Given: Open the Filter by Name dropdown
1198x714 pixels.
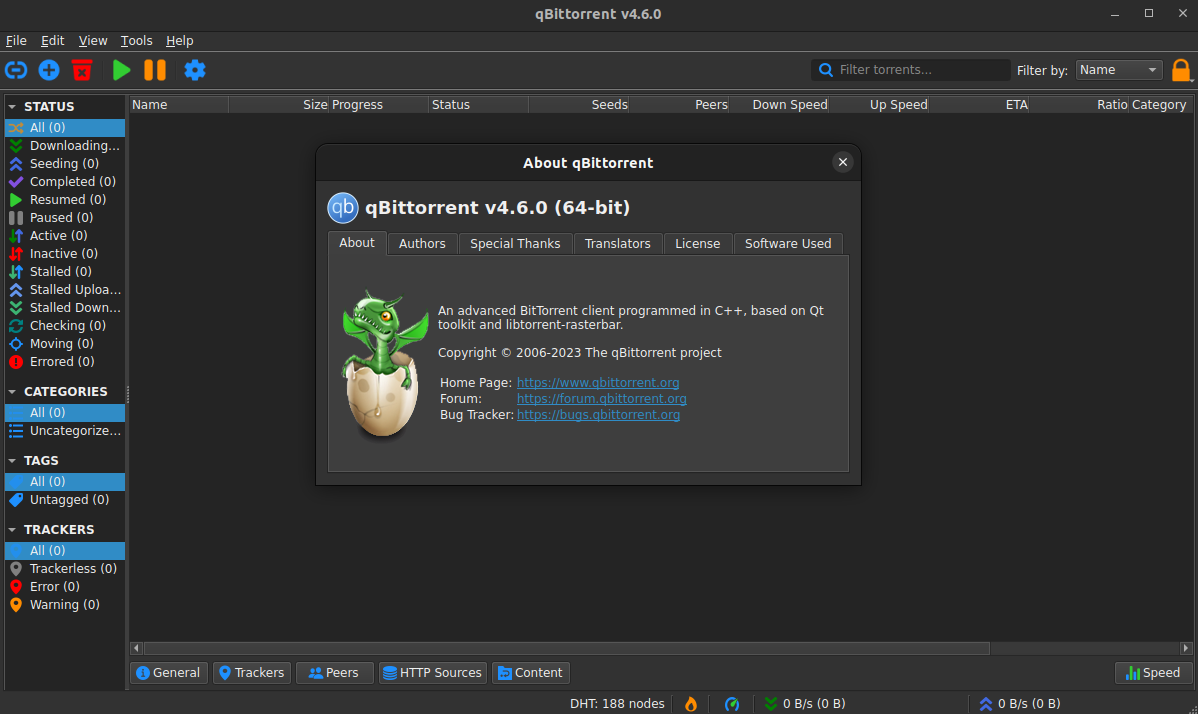Looking at the screenshot, I should 1118,69.
